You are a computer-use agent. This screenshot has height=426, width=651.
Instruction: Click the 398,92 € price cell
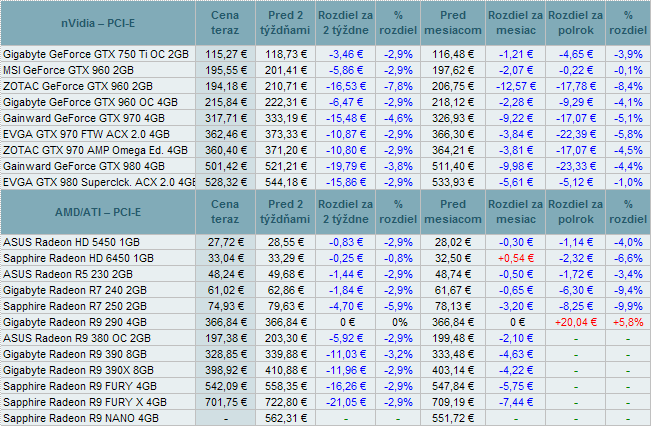pos(225,370)
